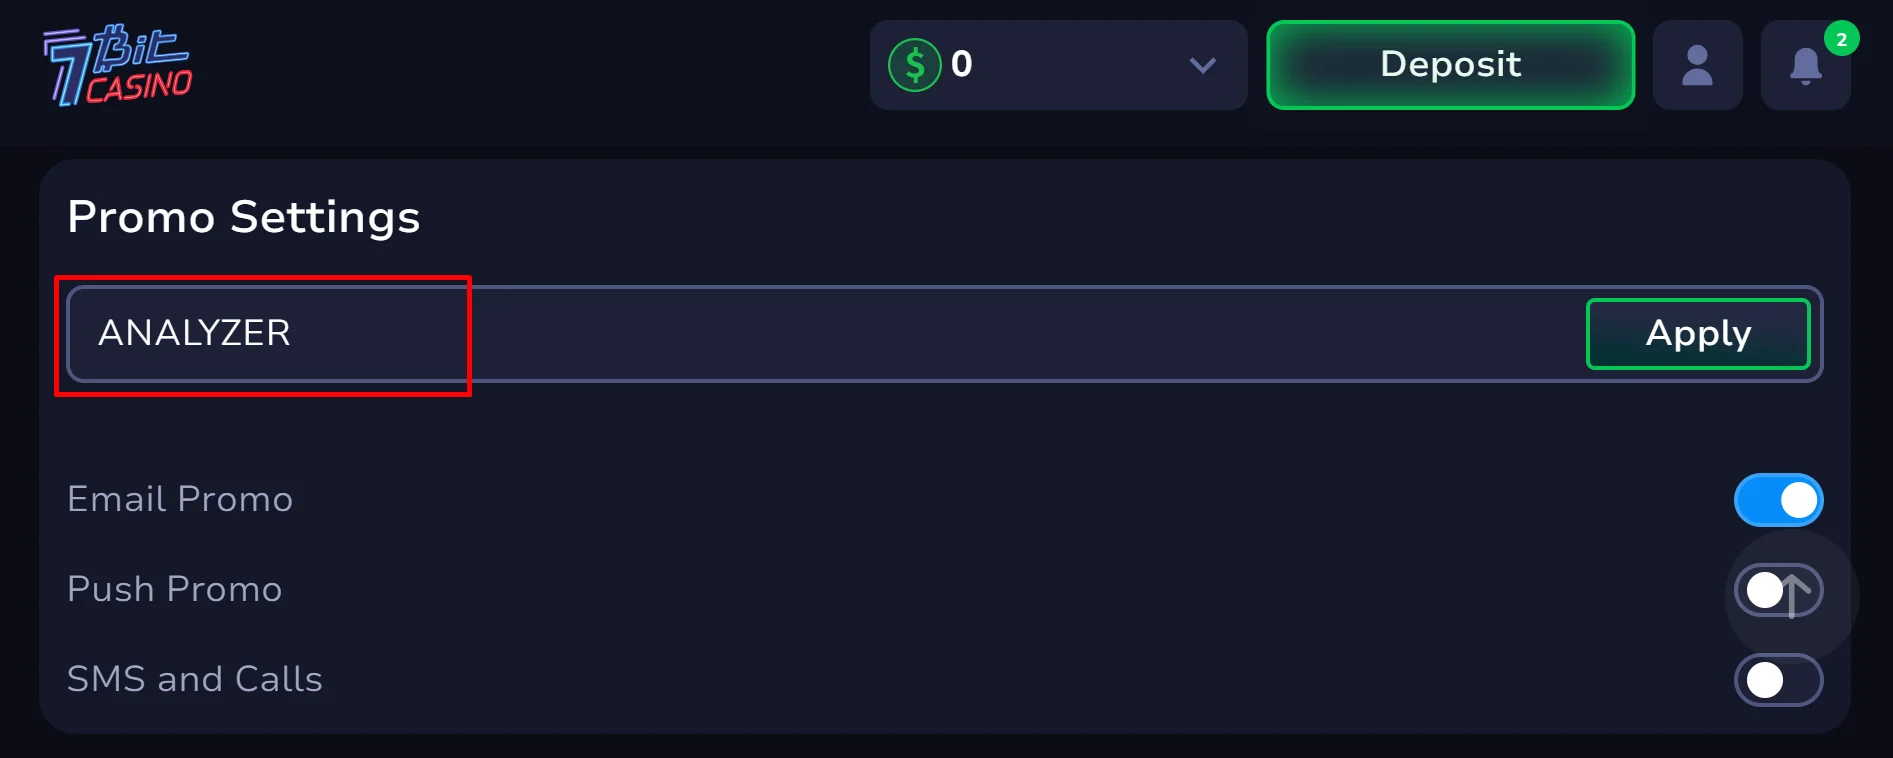The image size is (1893, 758).
Task: Click the balance amount showing 0
Action: [x=961, y=65]
